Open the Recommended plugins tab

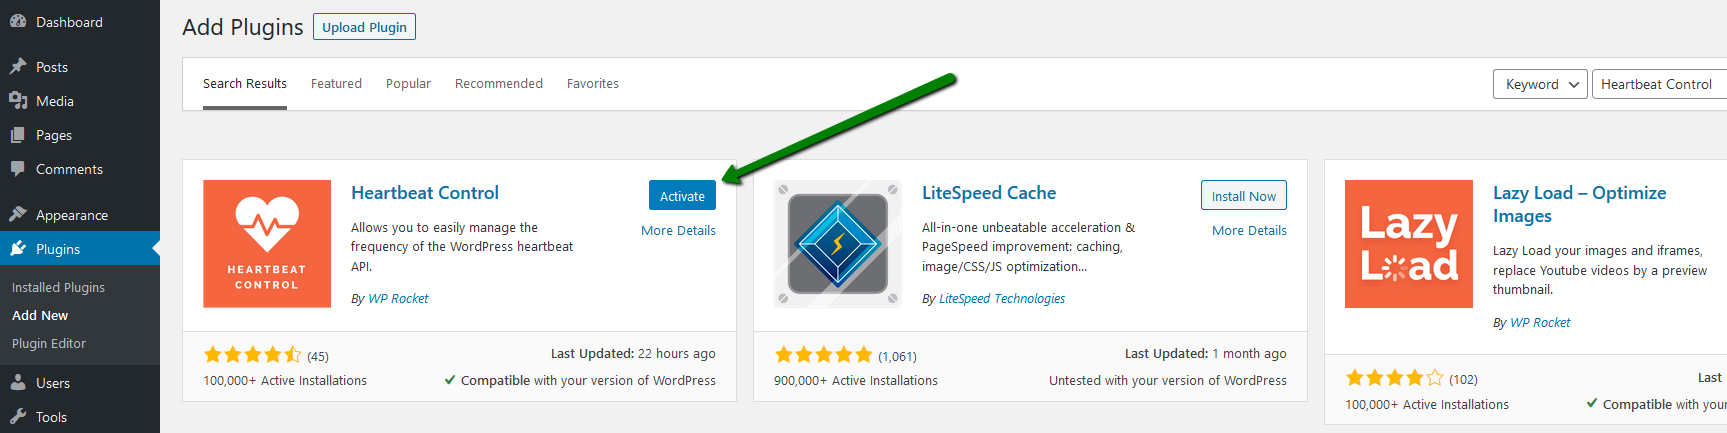click(499, 84)
